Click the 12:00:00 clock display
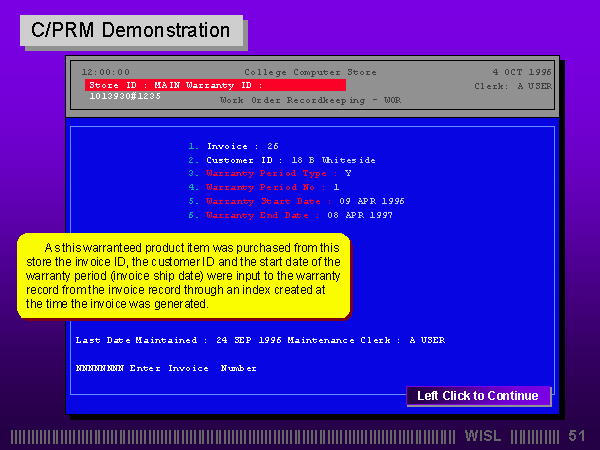The height and width of the screenshot is (450, 600). coord(106,72)
